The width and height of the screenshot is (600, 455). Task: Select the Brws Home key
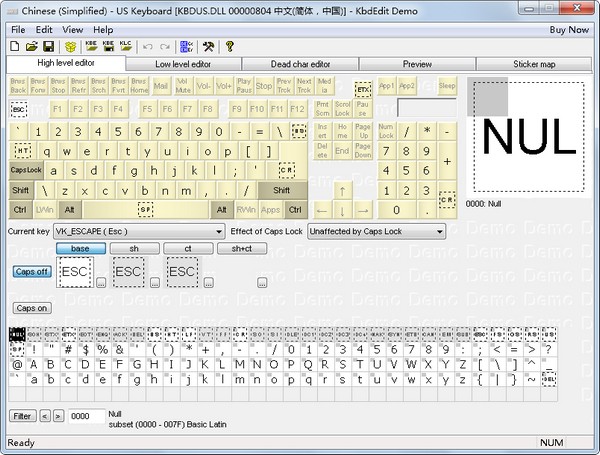point(139,86)
